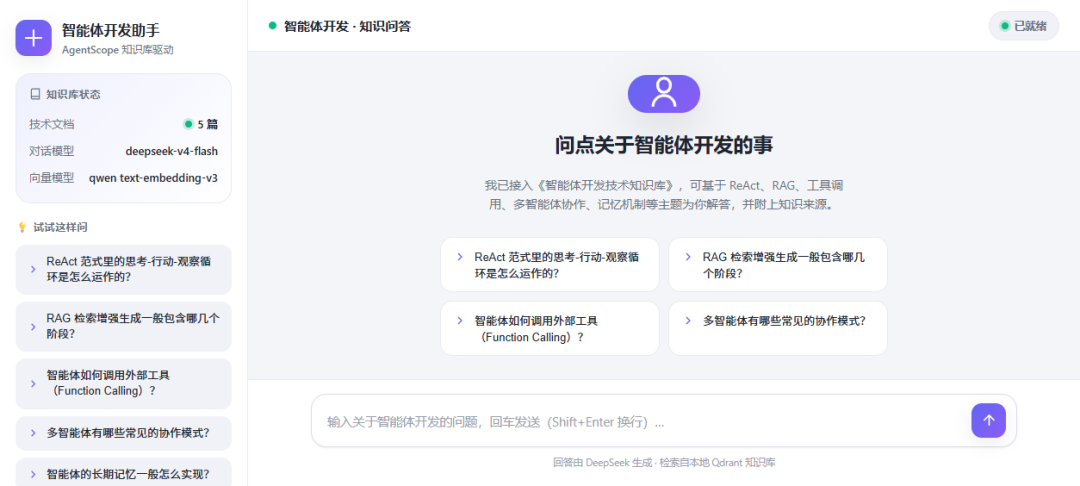Click the 对话模型 label
This screenshot has height=486, width=1080.
[52, 151]
